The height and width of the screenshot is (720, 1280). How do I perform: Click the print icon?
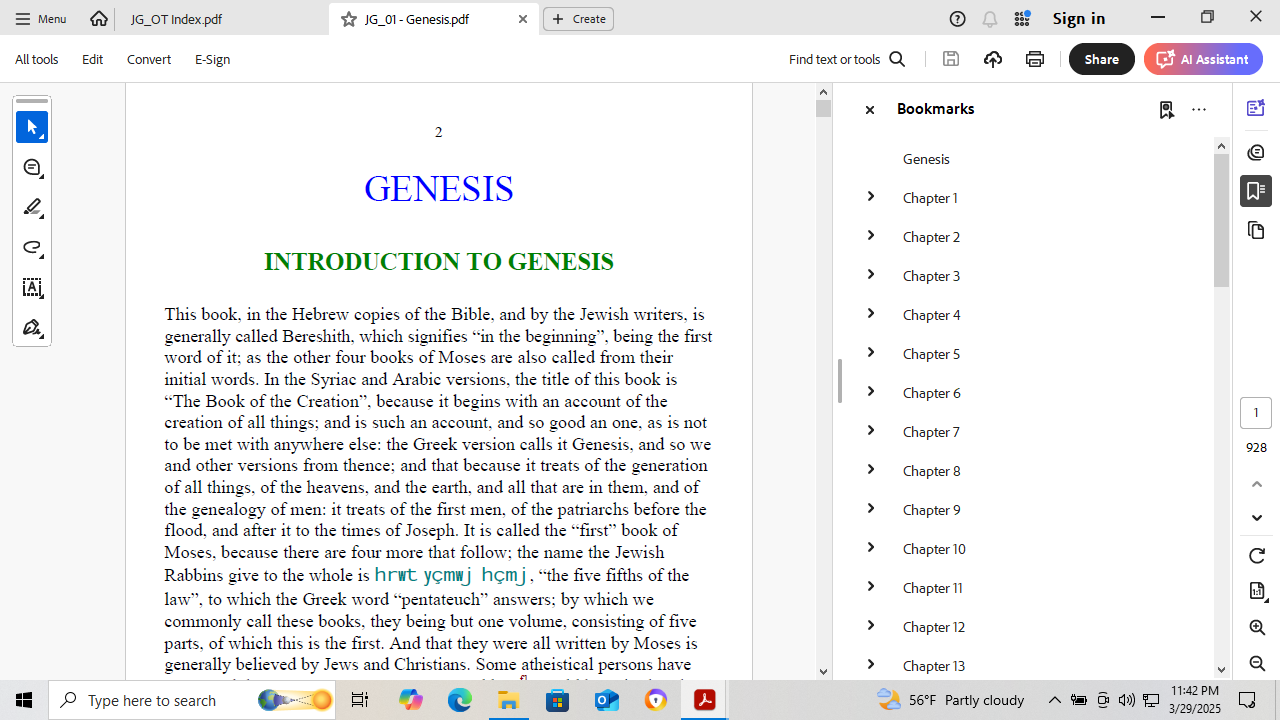pos(1035,59)
